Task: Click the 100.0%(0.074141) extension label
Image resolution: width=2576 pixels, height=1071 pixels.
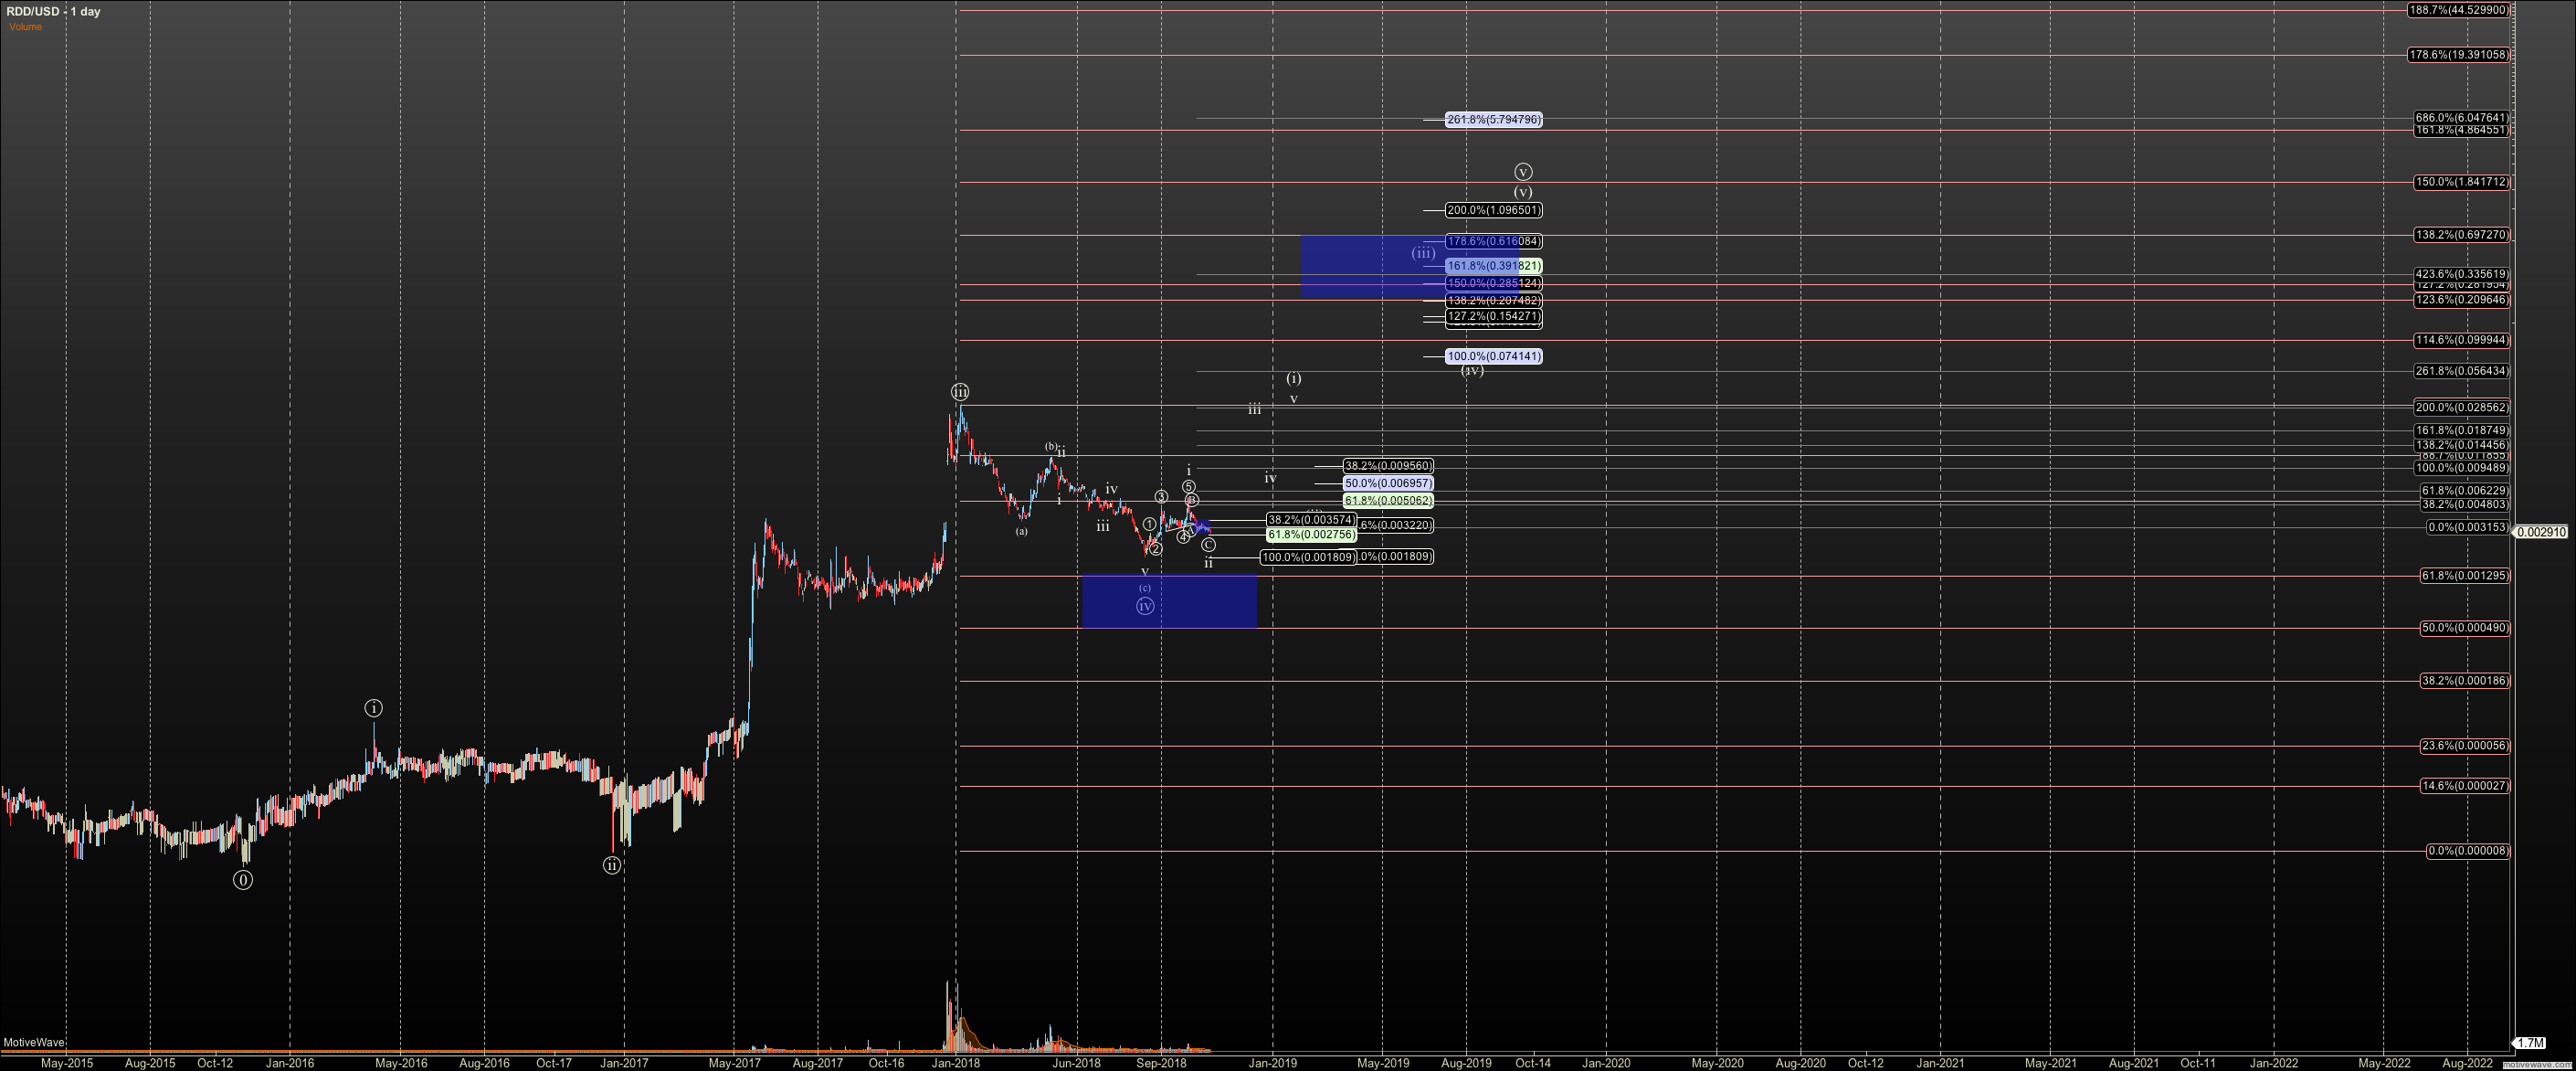Action: coord(1494,356)
